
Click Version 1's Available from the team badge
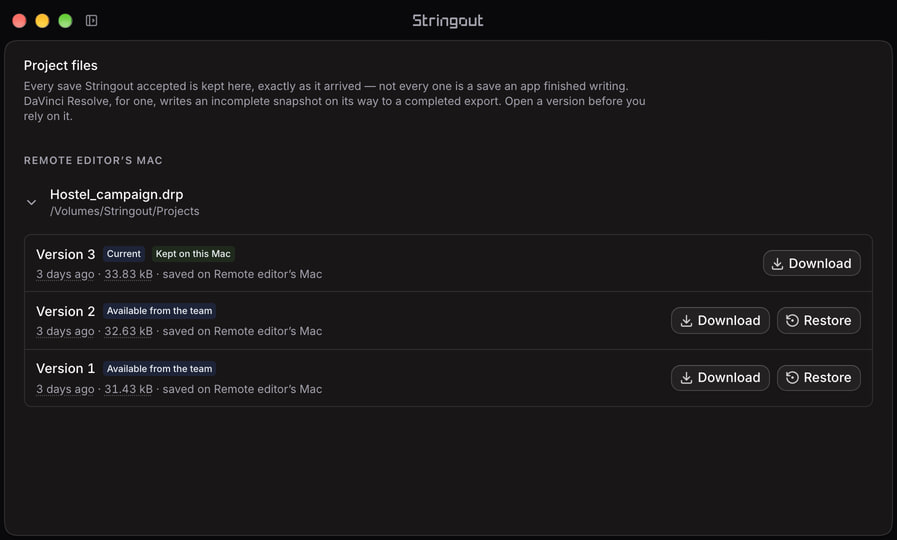point(159,369)
